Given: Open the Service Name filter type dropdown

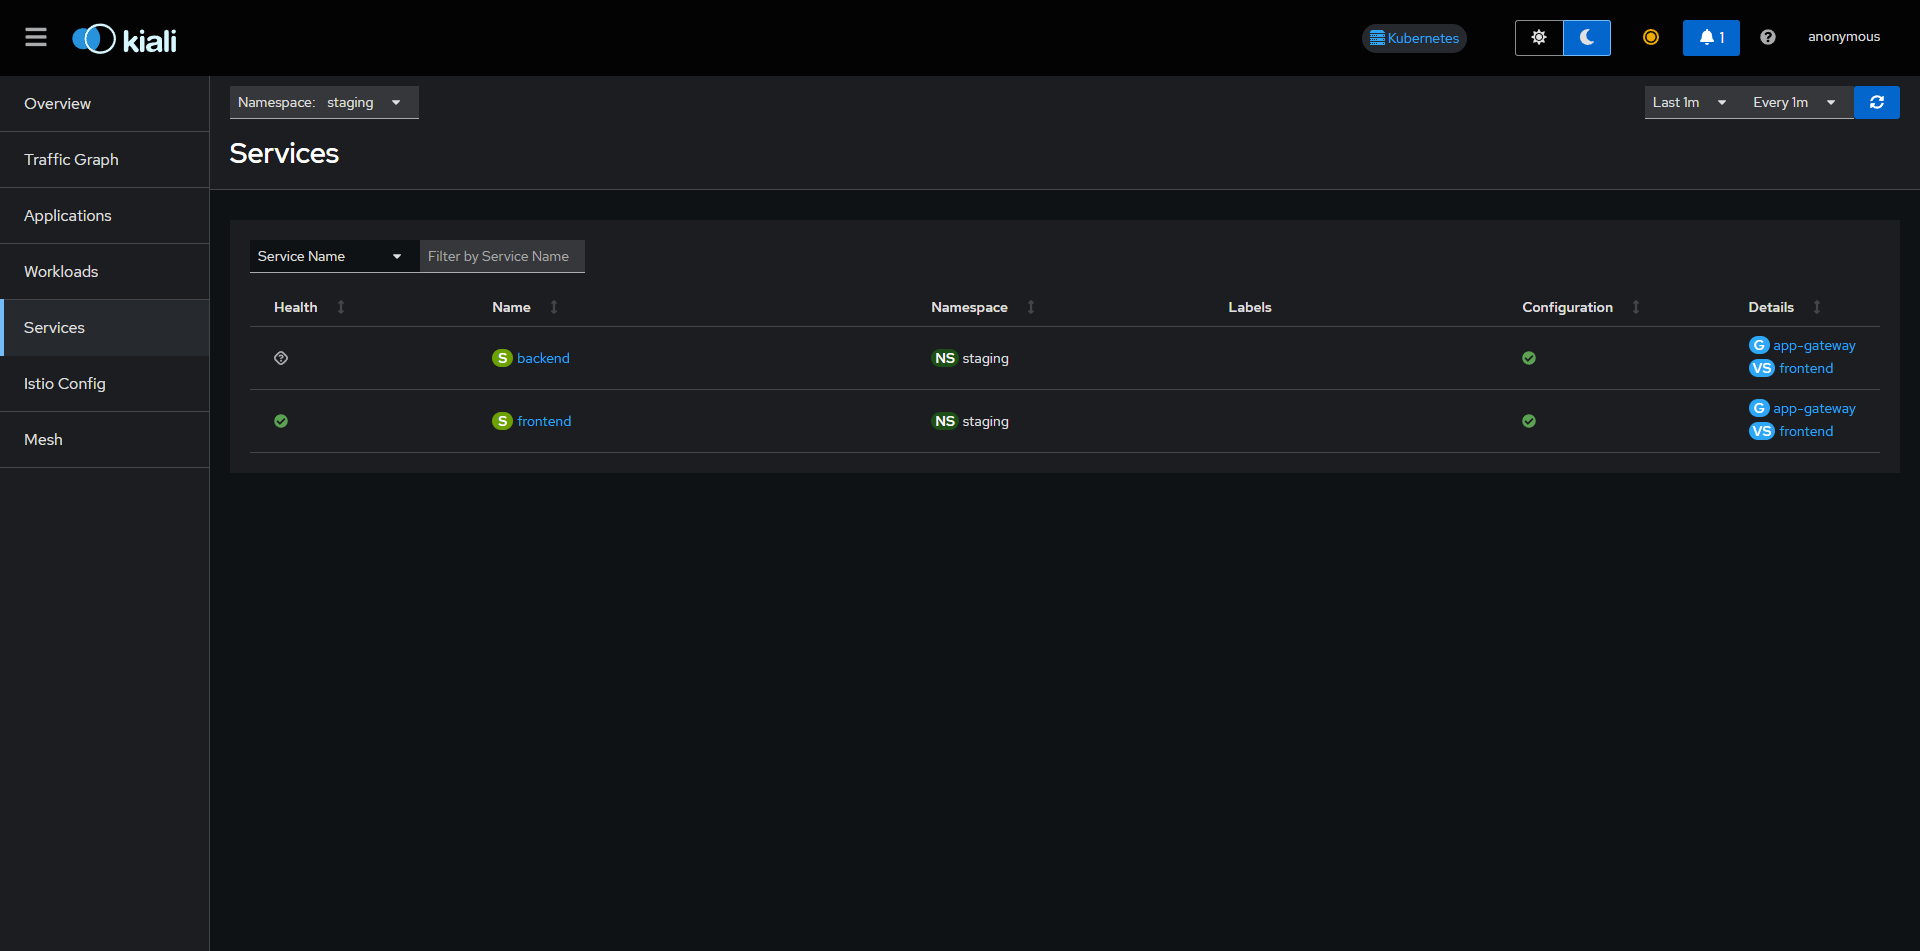Looking at the screenshot, I should point(329,256).
